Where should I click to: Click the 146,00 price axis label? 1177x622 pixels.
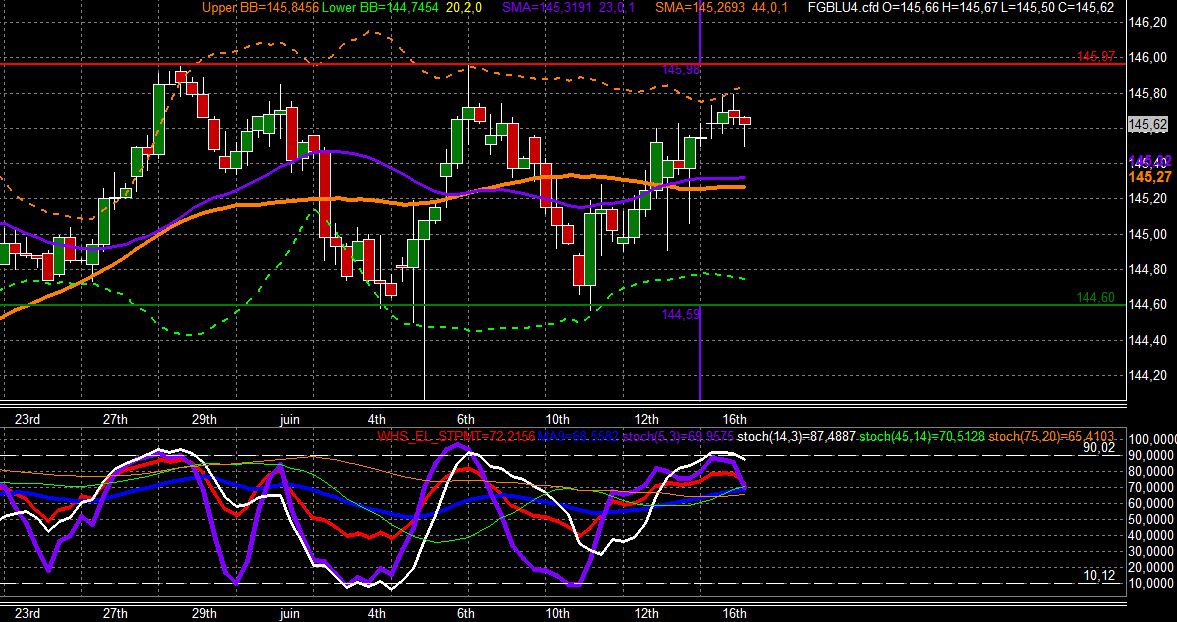(1148, 59)
